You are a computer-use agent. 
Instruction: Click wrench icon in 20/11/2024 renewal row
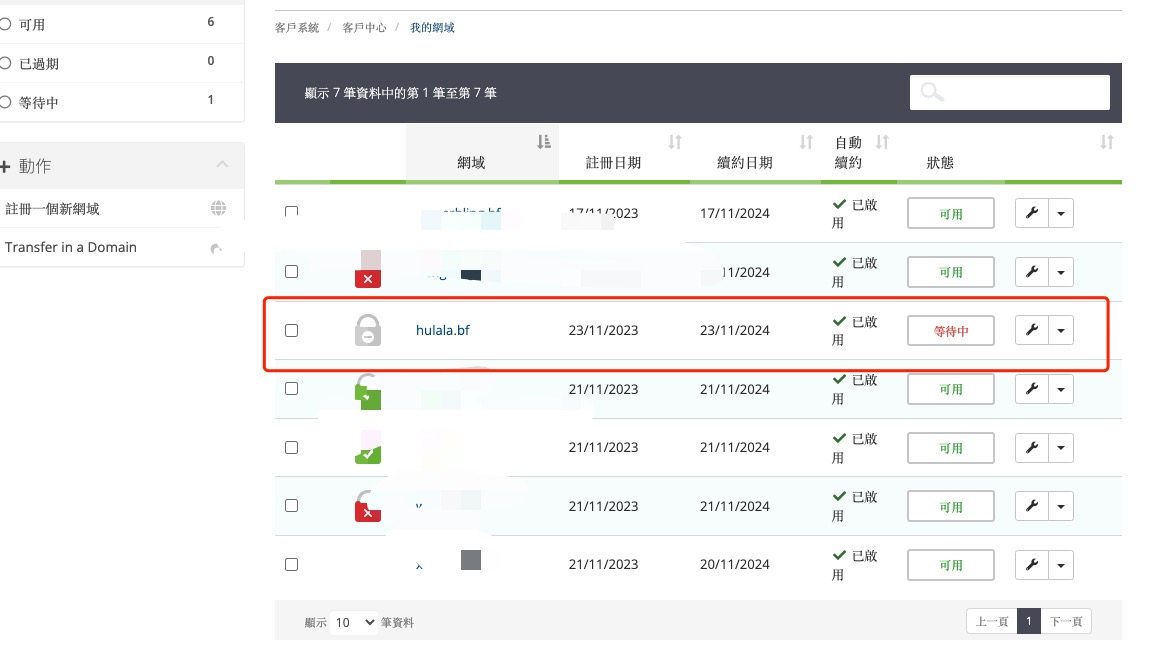pos(1032,566)
